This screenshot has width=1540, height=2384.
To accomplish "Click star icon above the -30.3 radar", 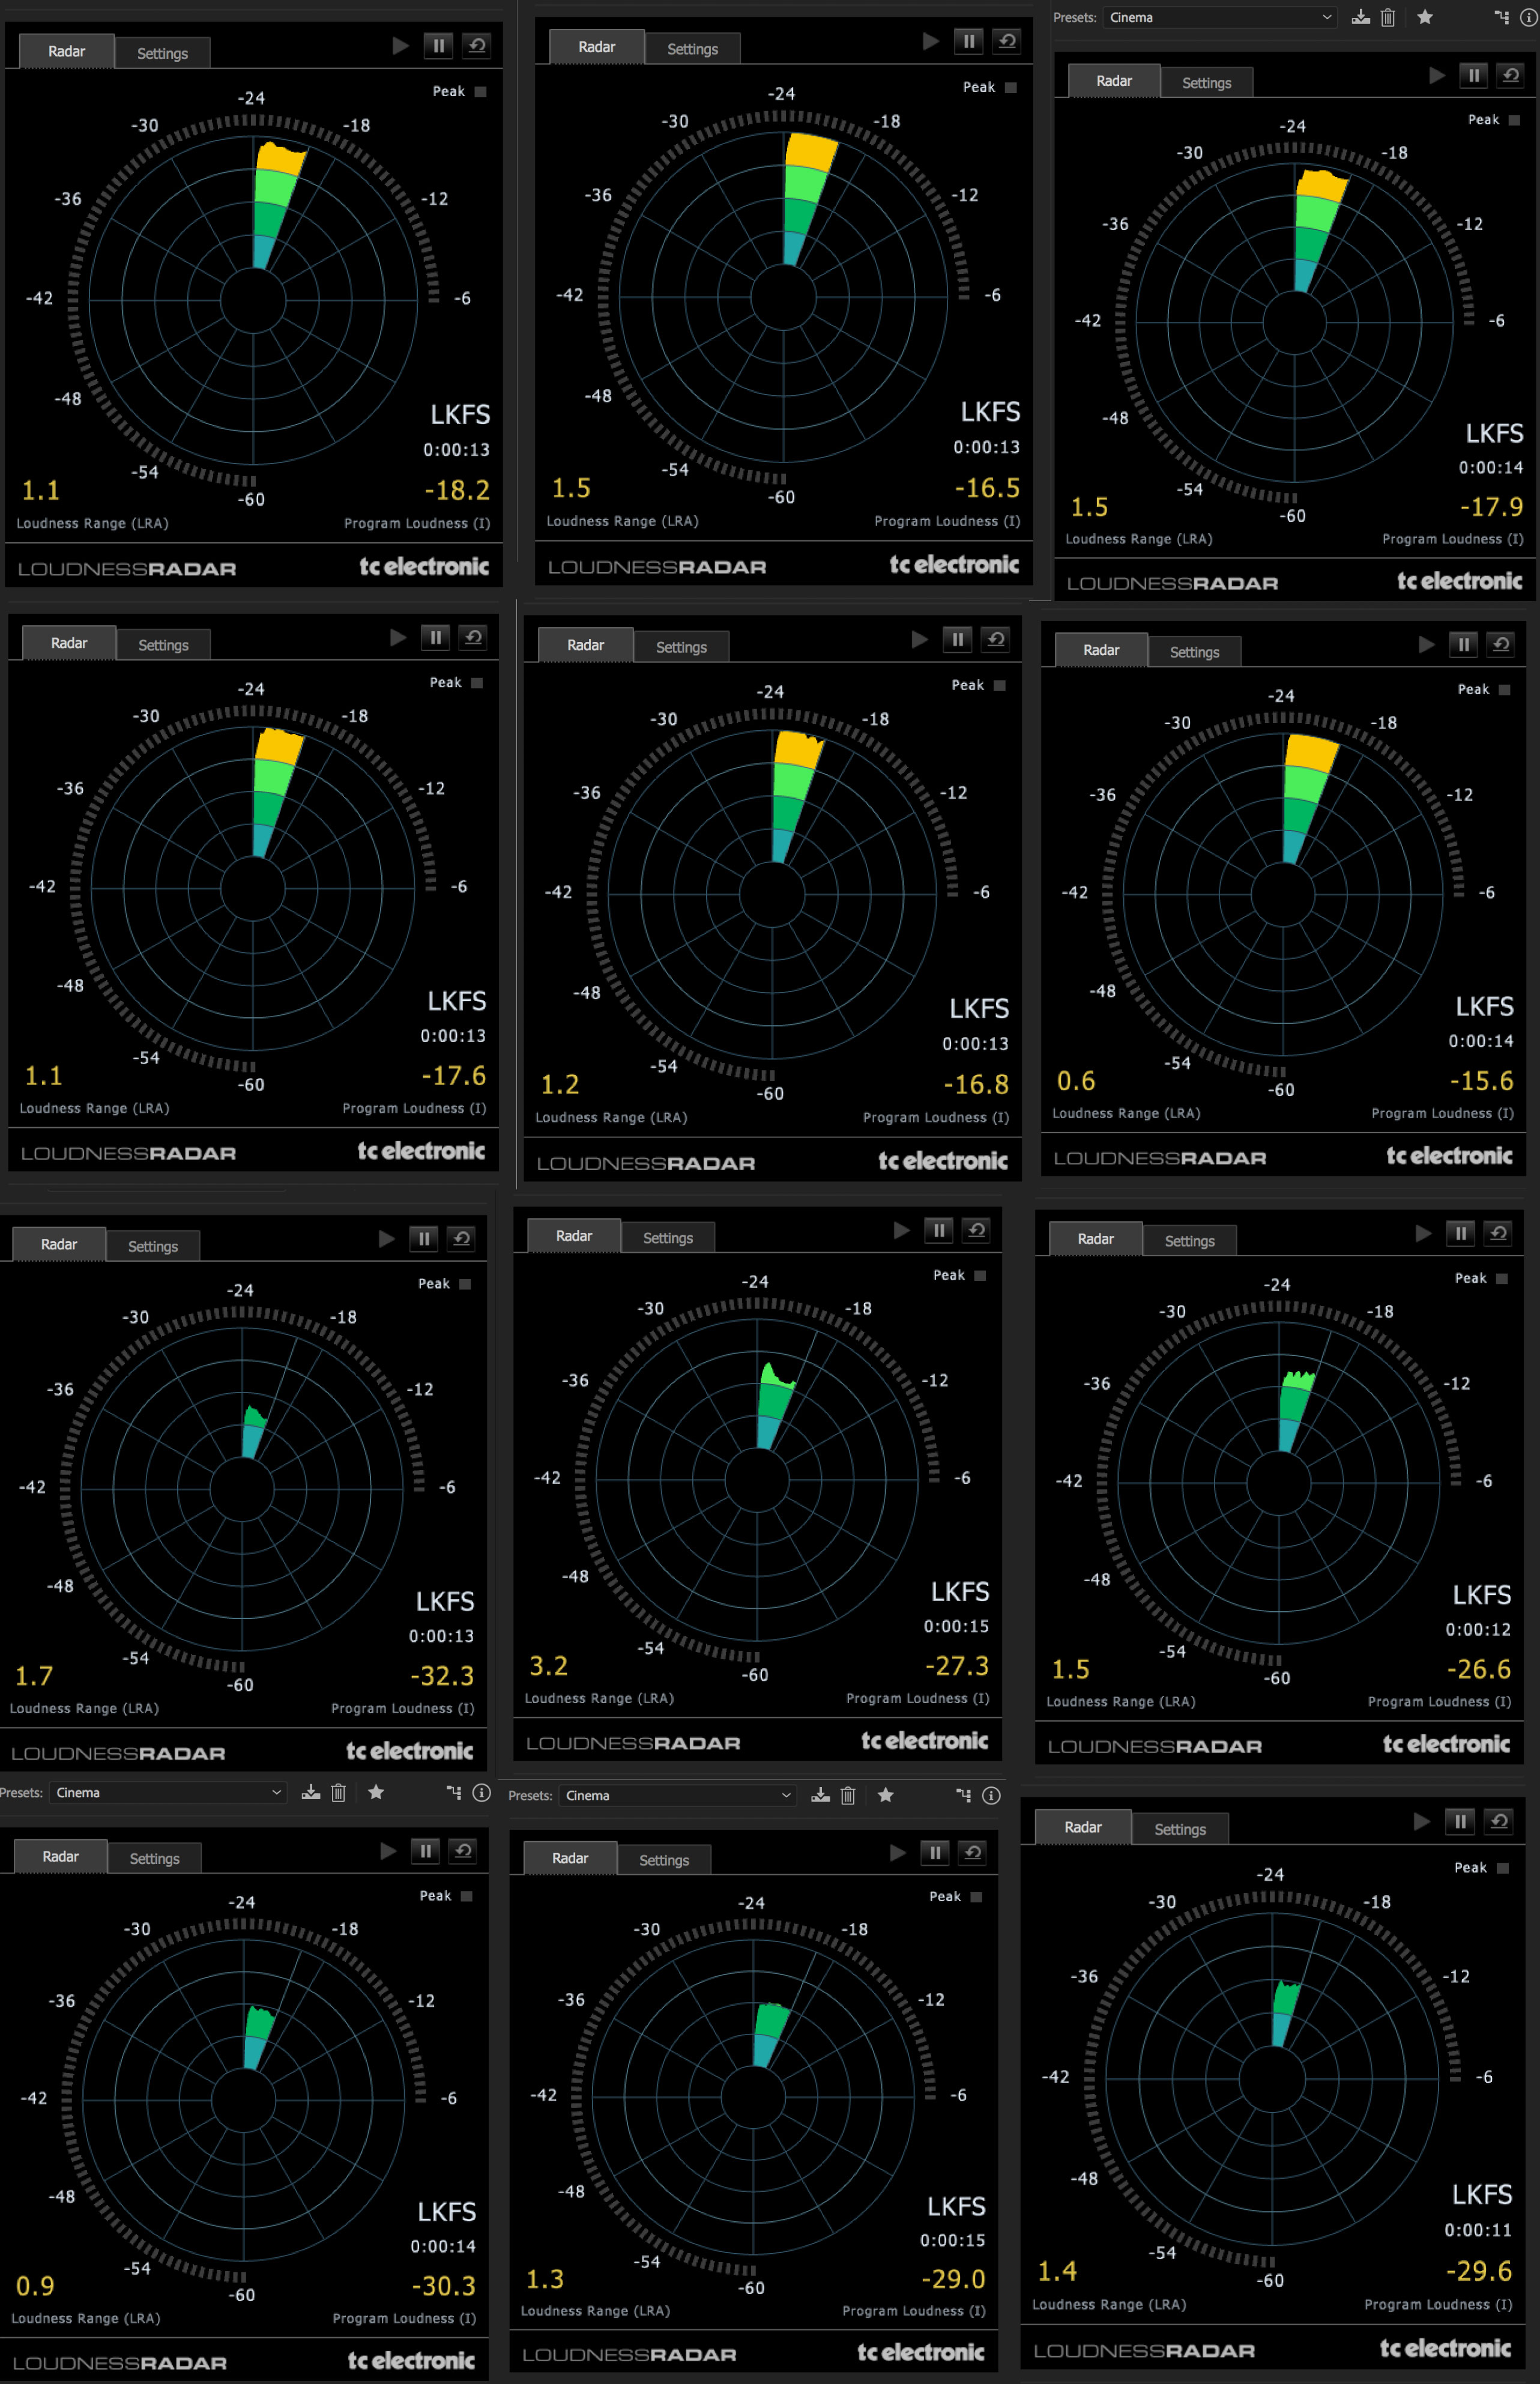I will tap(376, 1793).
